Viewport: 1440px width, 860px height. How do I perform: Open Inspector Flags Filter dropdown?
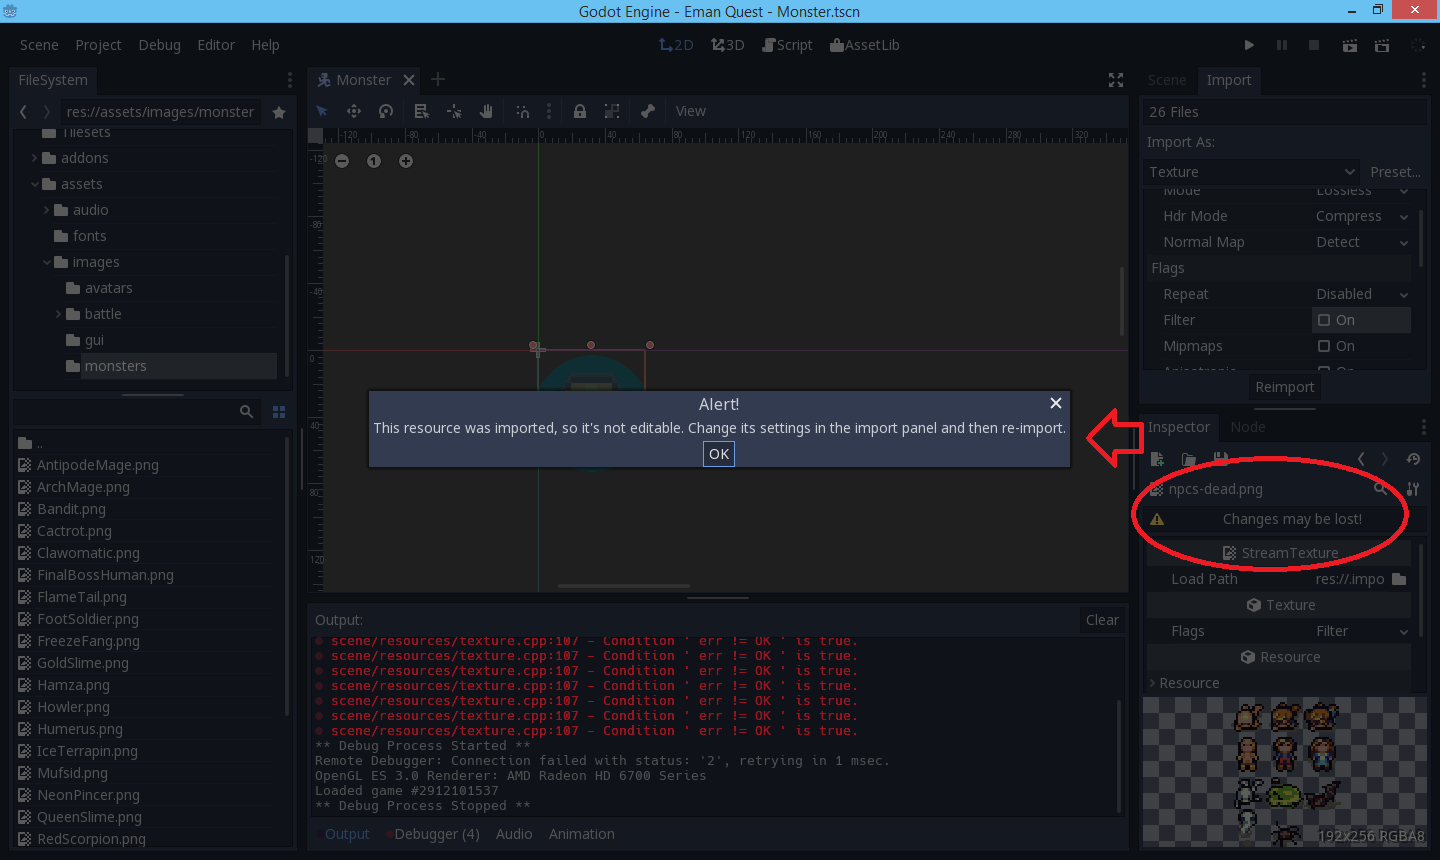1361,631
